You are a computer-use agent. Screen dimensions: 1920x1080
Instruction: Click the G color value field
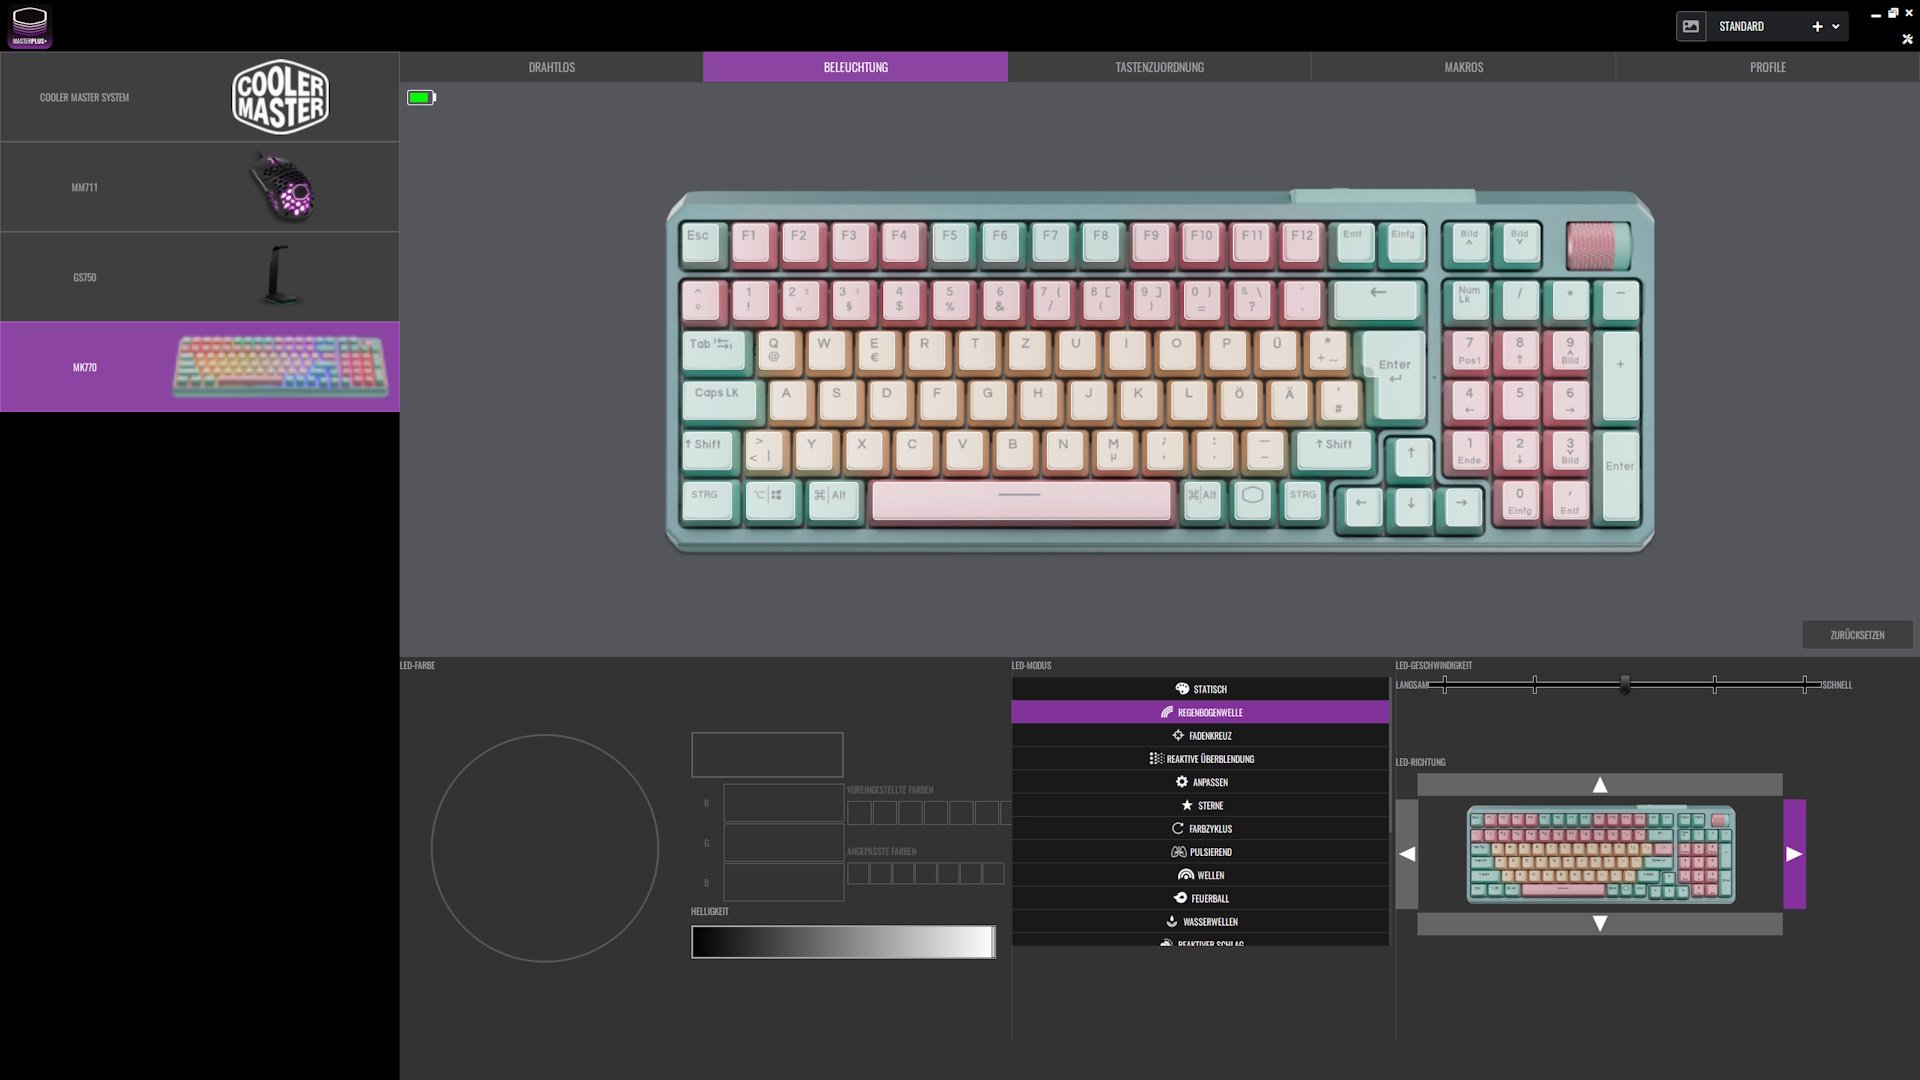click(x=783, y=843)
